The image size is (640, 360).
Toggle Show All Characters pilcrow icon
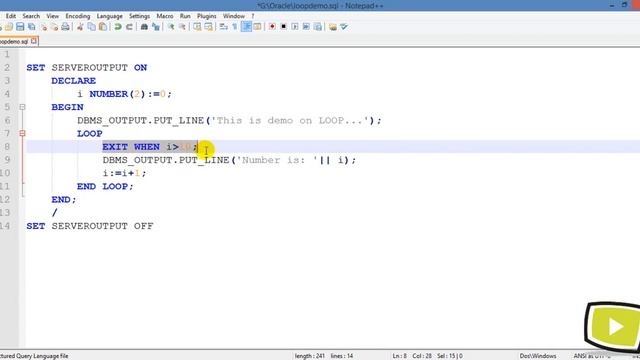click(x=235, y=27)
